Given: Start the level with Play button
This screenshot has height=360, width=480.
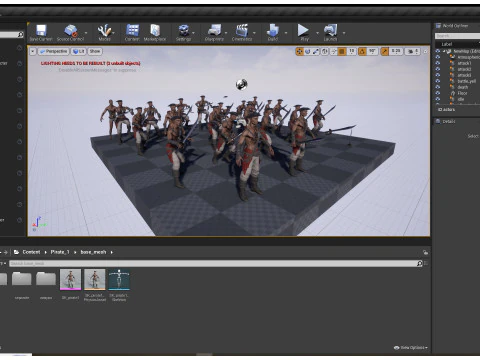Looking at the screenshot, I should coord(303,30).
